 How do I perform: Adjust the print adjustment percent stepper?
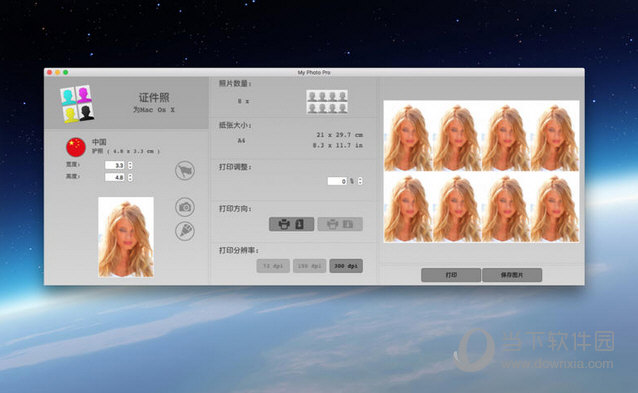(360, 181)
